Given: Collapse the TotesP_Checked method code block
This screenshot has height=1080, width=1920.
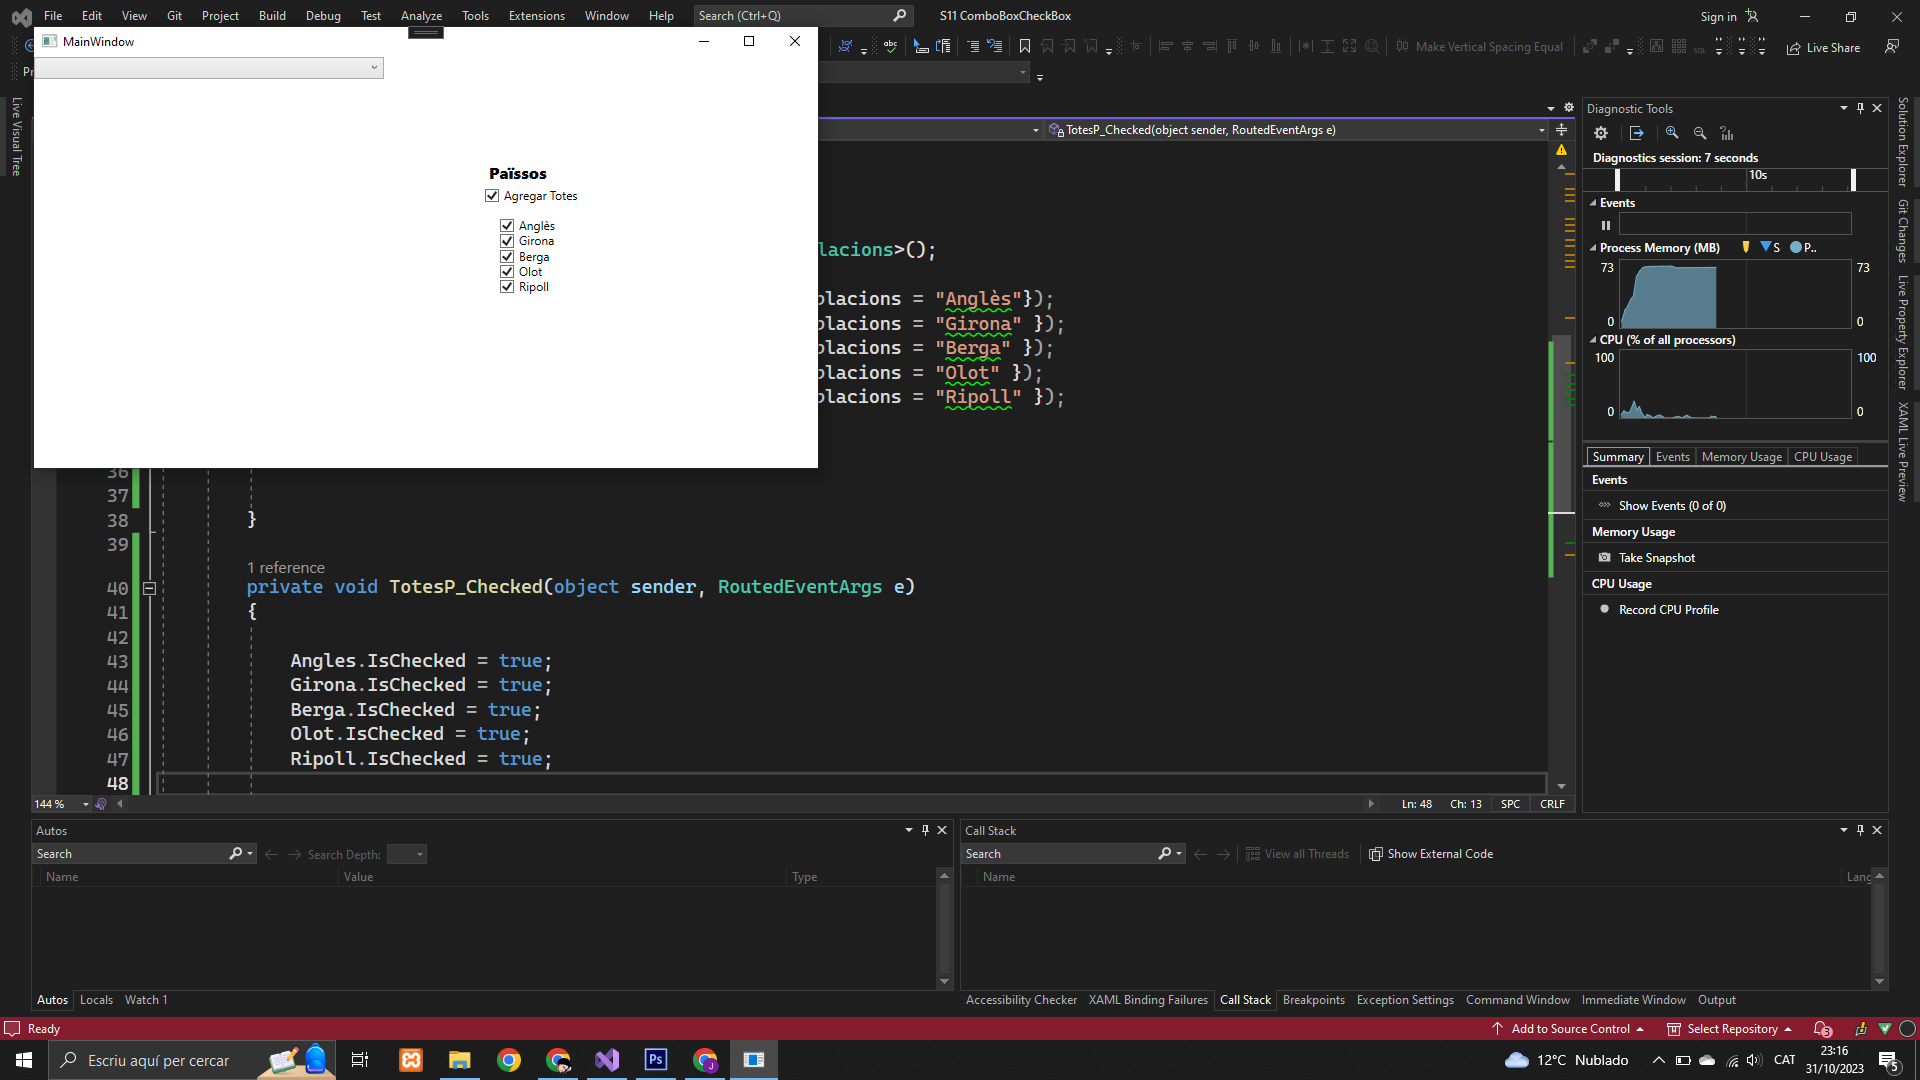Looking at the screenshot, I should tap(149, 588).
